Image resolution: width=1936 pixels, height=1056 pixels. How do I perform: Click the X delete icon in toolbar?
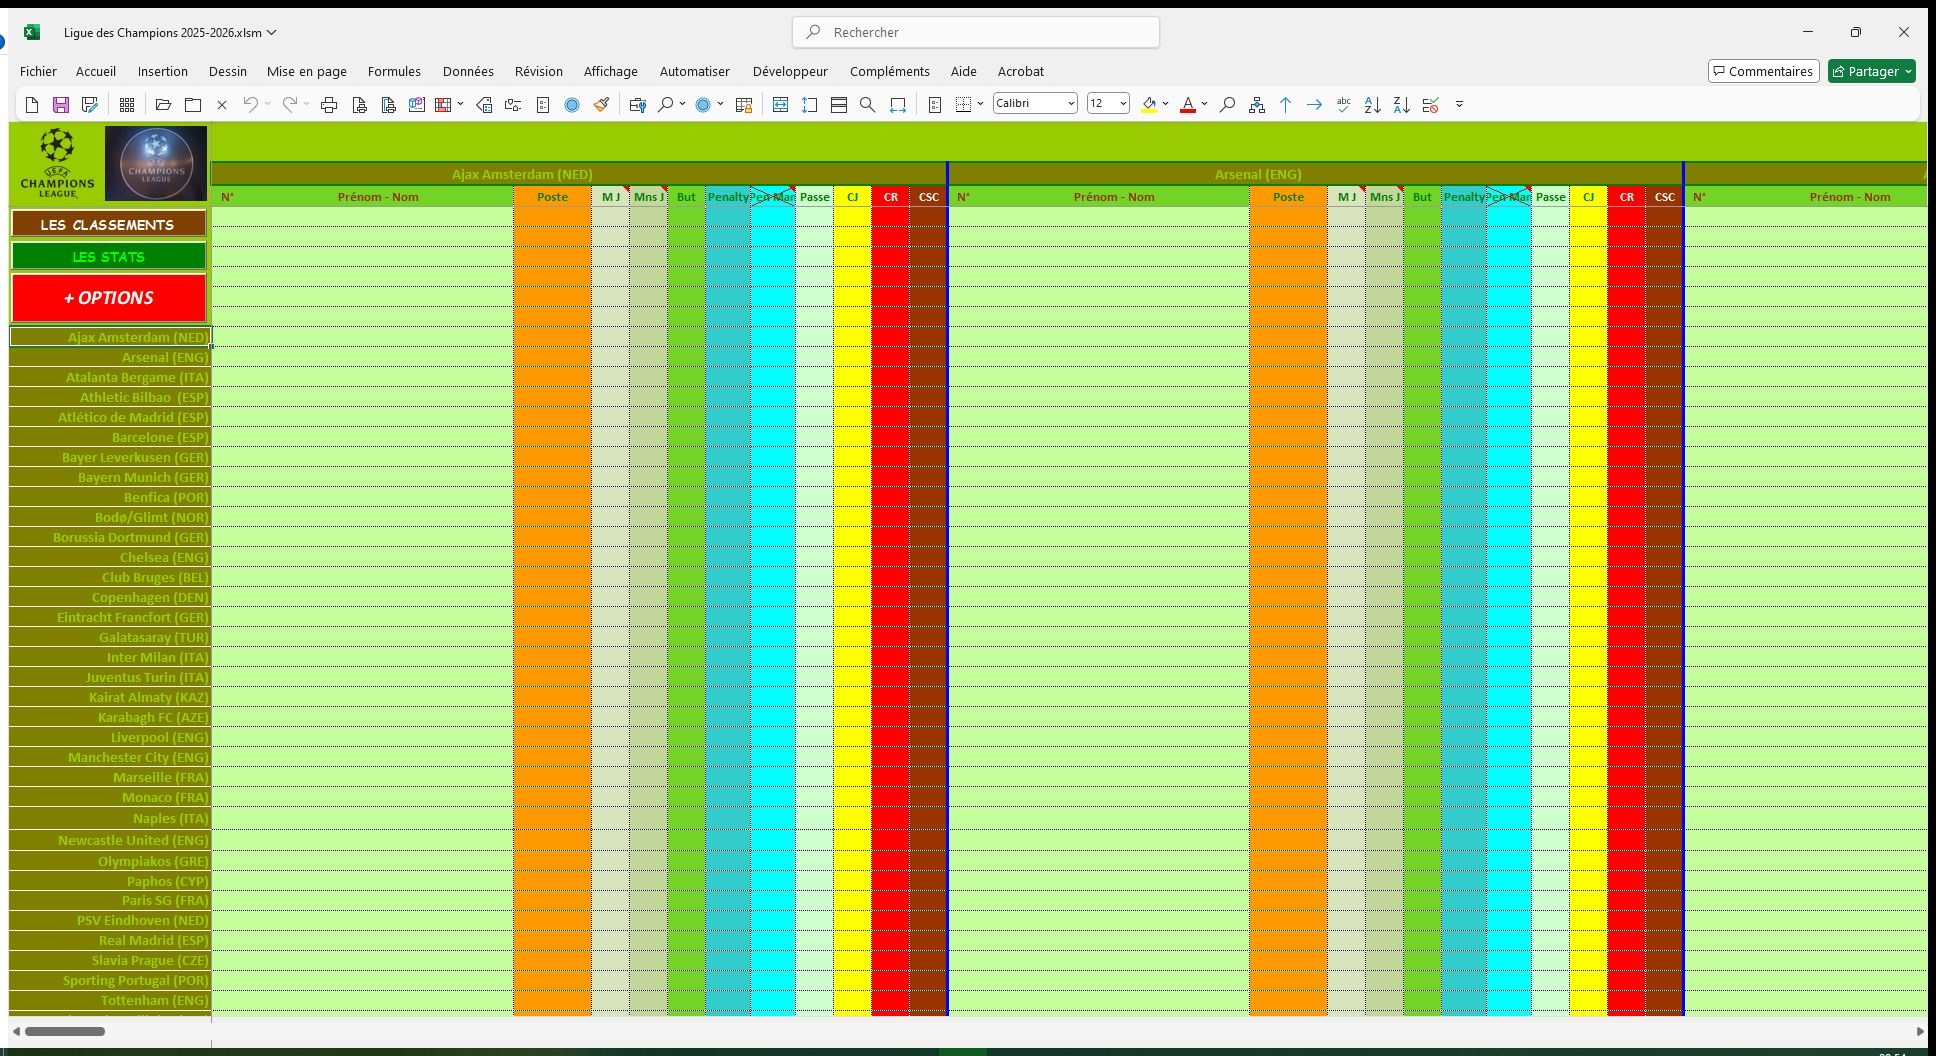tap(222, 104)
